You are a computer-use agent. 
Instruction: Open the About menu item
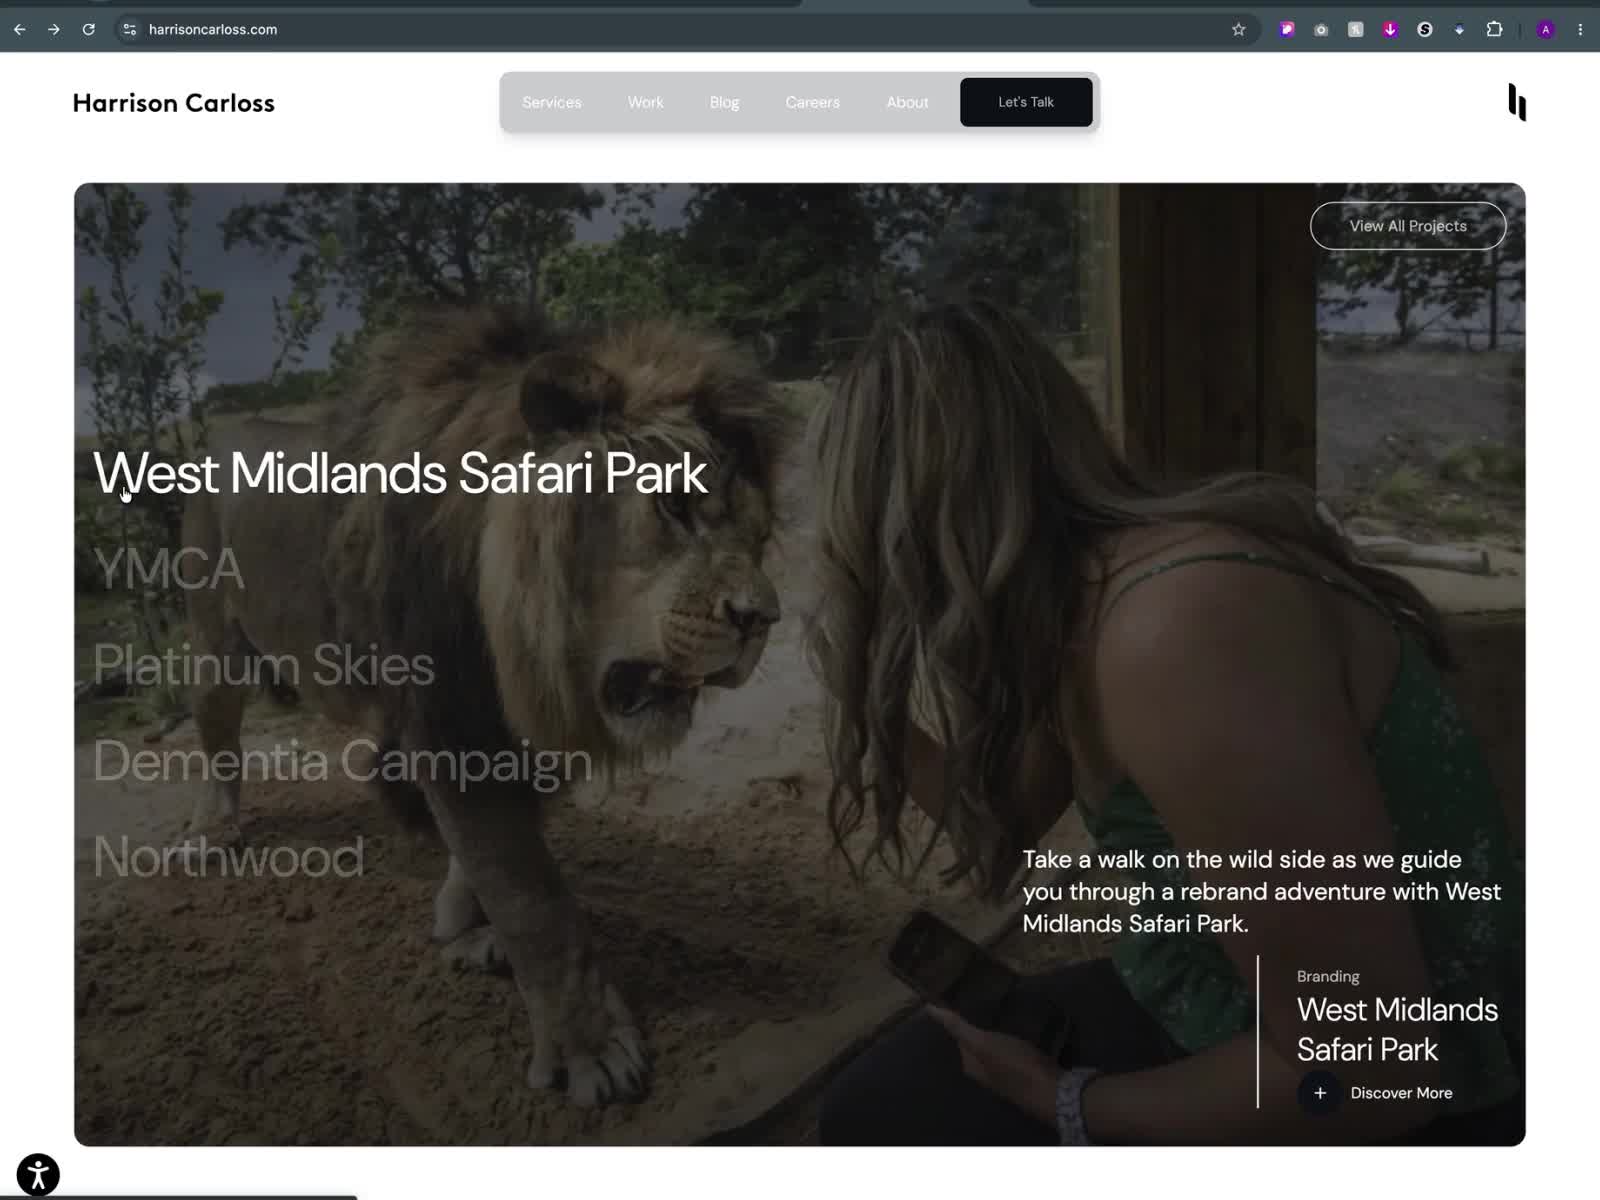click(x=908, y=102)
